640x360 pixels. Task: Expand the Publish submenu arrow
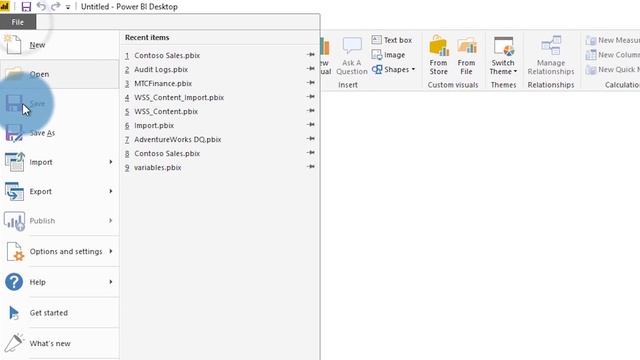click(111, 221)
